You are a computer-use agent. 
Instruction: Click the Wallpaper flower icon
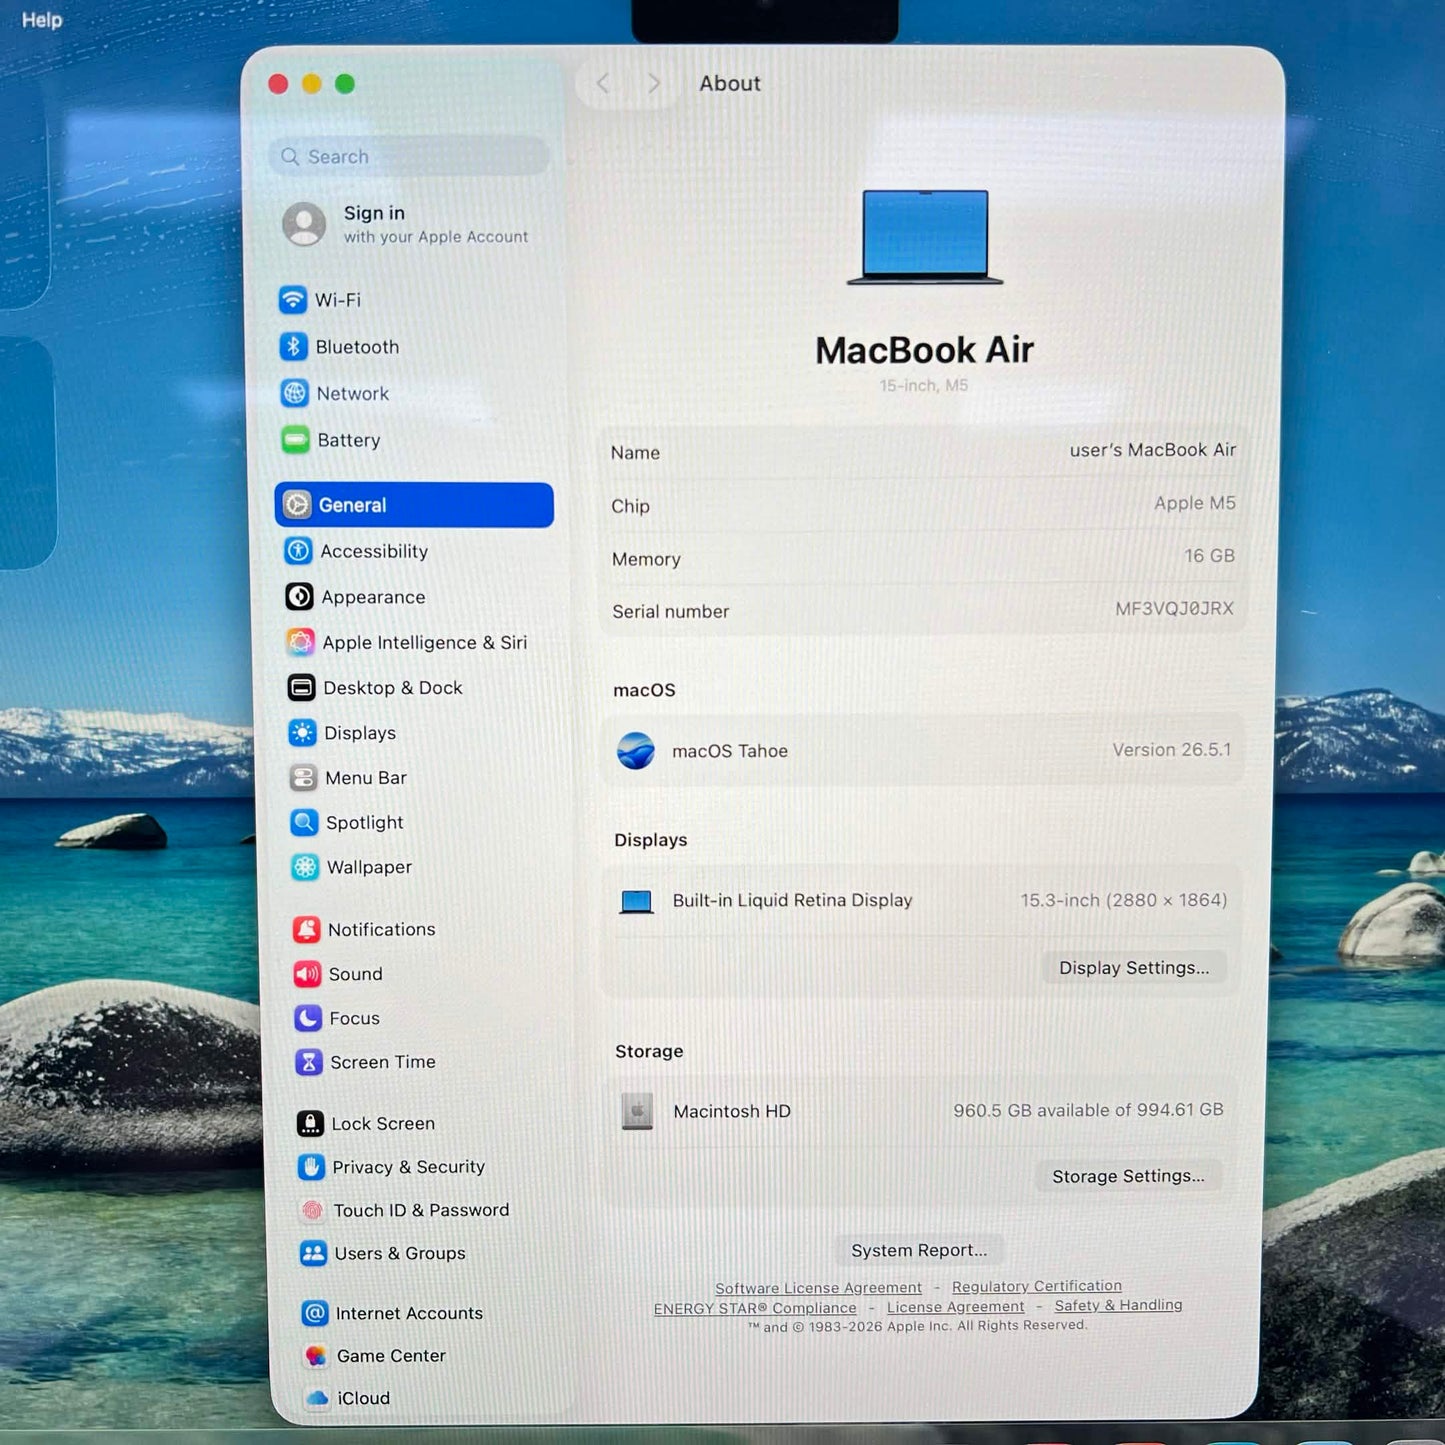click(305, 867)
